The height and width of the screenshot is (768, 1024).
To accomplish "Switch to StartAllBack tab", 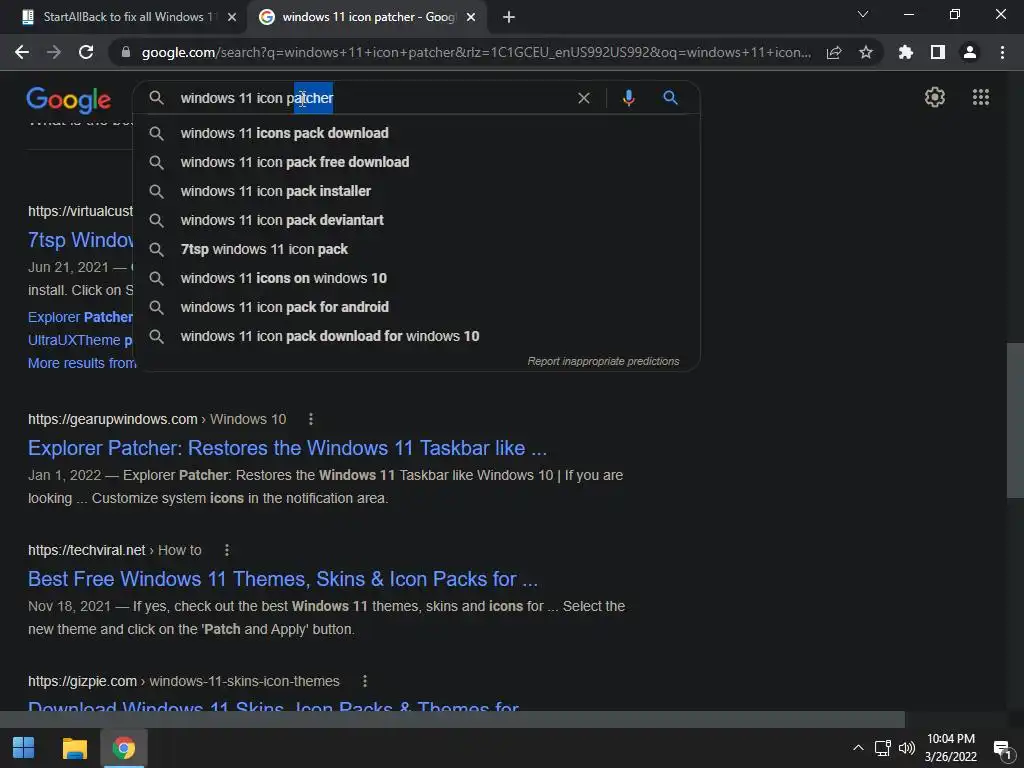I will (128, 17).
